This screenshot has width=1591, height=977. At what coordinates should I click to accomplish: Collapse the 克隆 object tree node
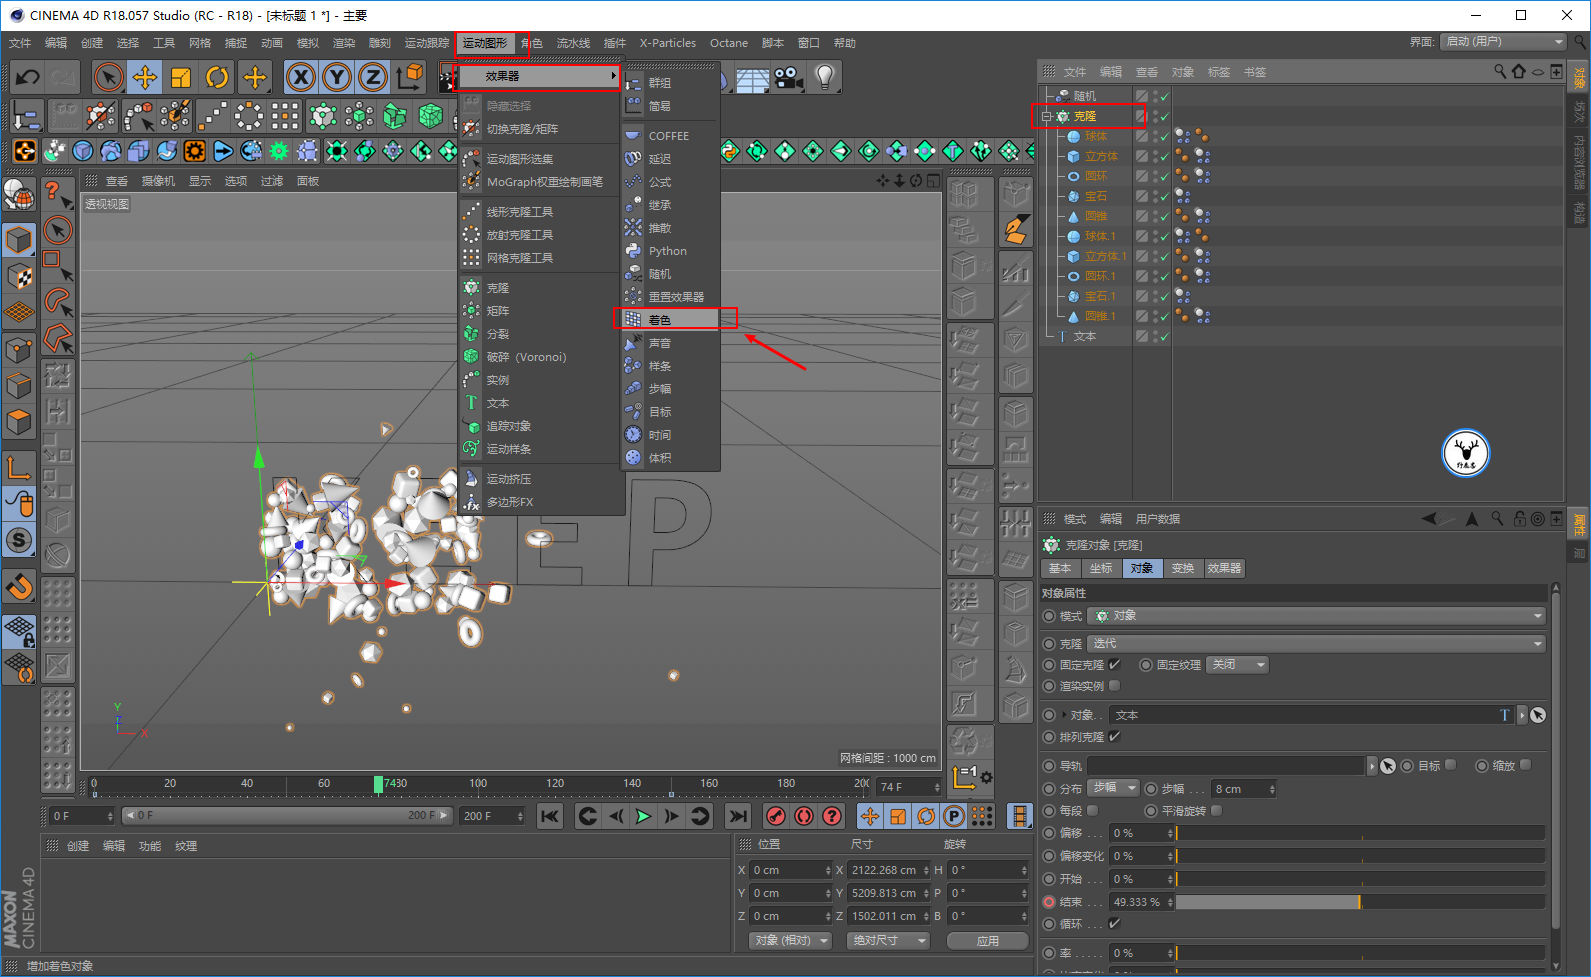1047,117
